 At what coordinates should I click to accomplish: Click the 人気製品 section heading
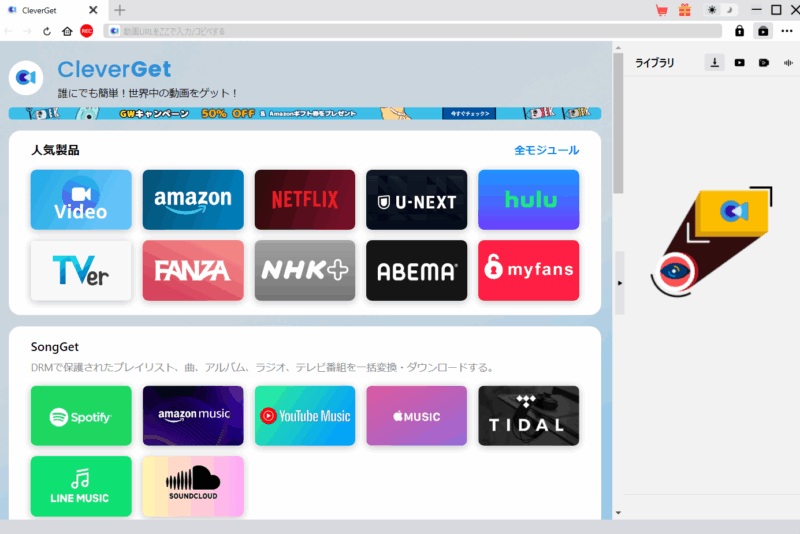tap(55, 150)
